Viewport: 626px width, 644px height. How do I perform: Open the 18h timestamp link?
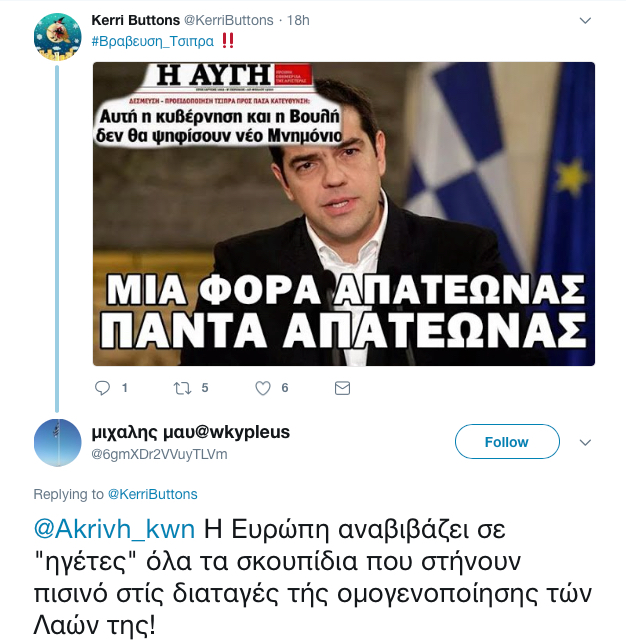pyautogui.click(x=298, y=20)
